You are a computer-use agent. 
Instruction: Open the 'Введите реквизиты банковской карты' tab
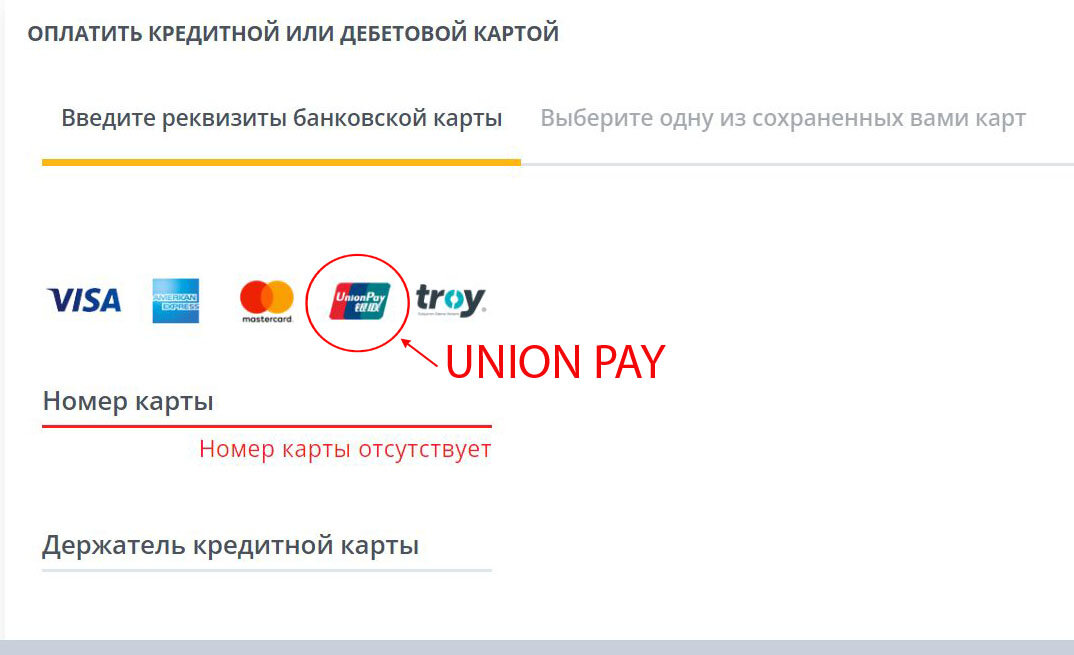pos(282,118)
